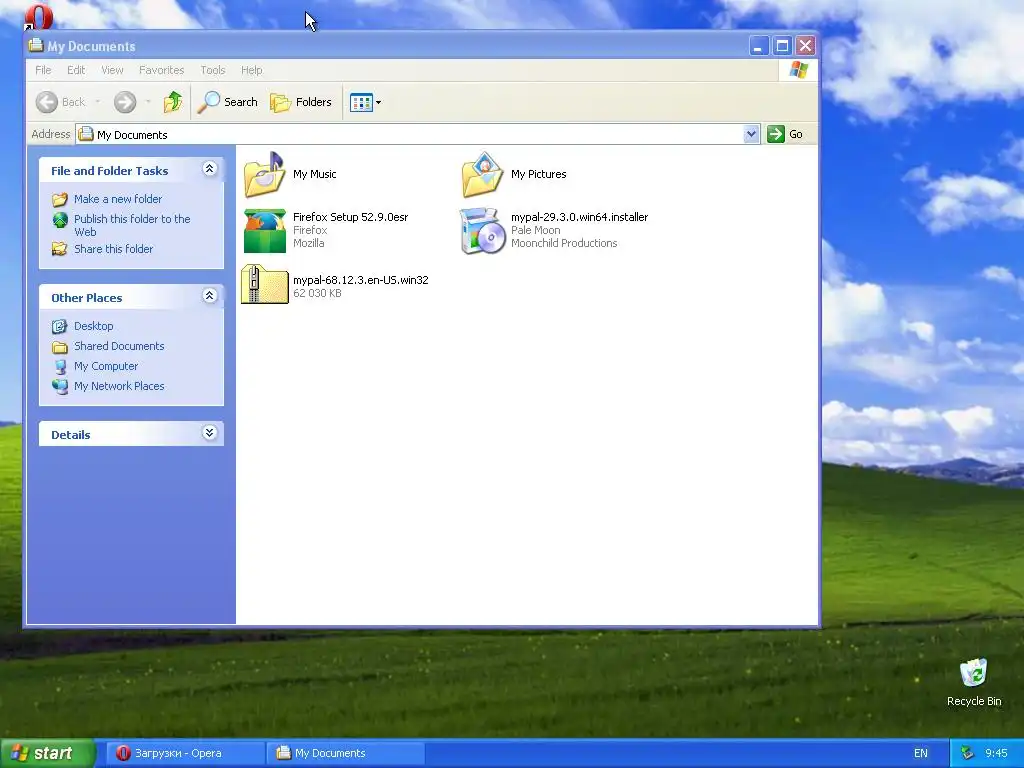Minimize the My Documents window

(758, 46)
